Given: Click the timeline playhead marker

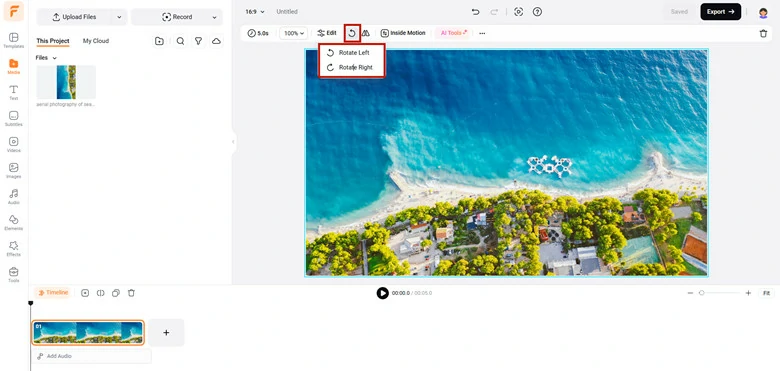Looking at the screenshot, I should [30, 303].
